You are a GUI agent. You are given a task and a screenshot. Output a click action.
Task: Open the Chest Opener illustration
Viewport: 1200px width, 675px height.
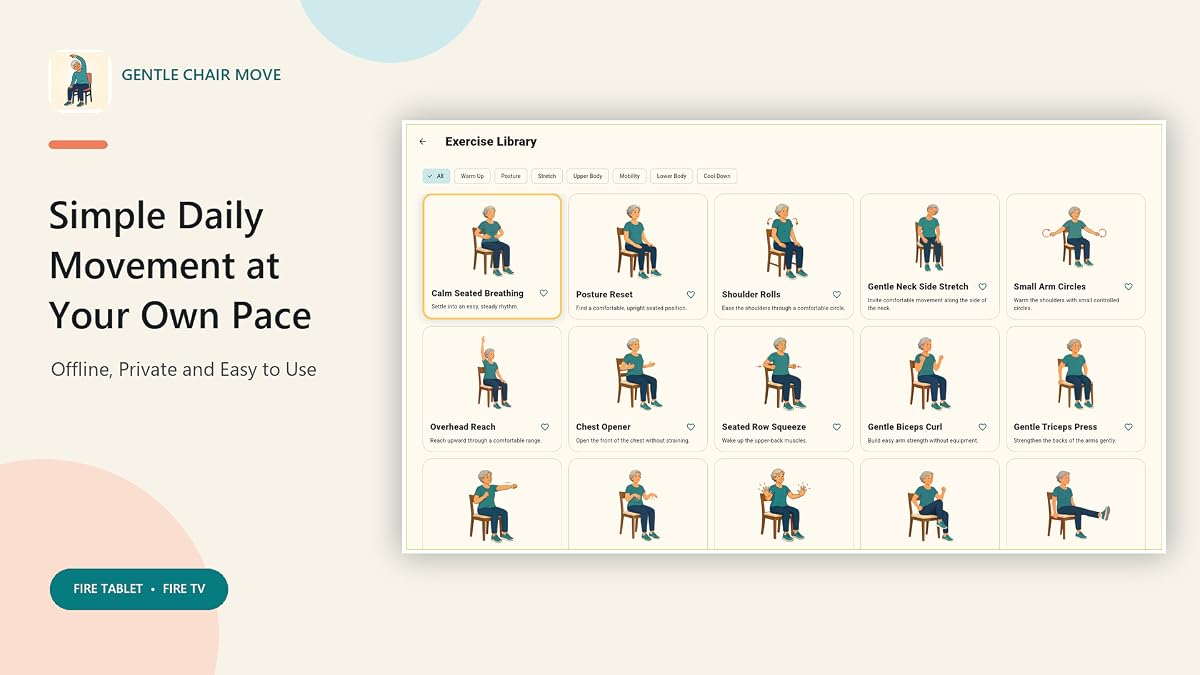click(636, 373)
